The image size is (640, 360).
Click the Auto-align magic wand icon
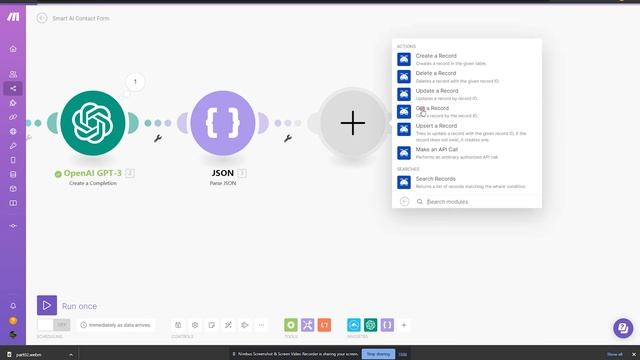pyautogui.click(x=228, y=325)
